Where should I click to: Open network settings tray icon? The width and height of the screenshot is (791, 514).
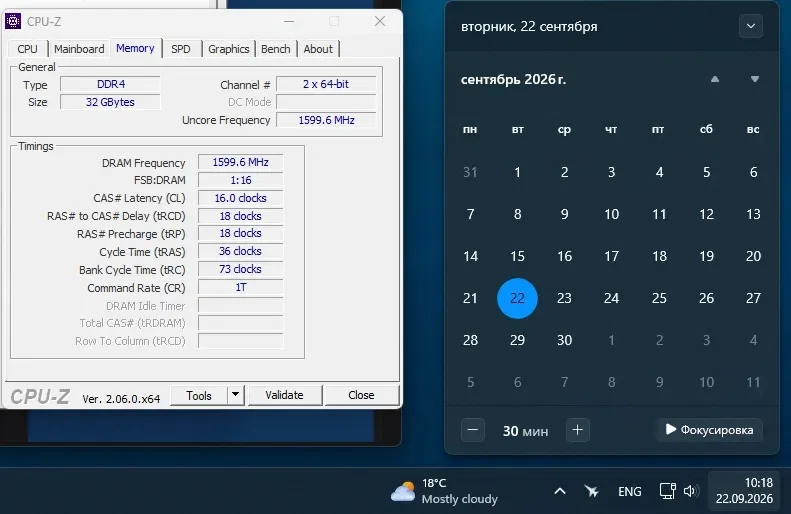point(667,491)
